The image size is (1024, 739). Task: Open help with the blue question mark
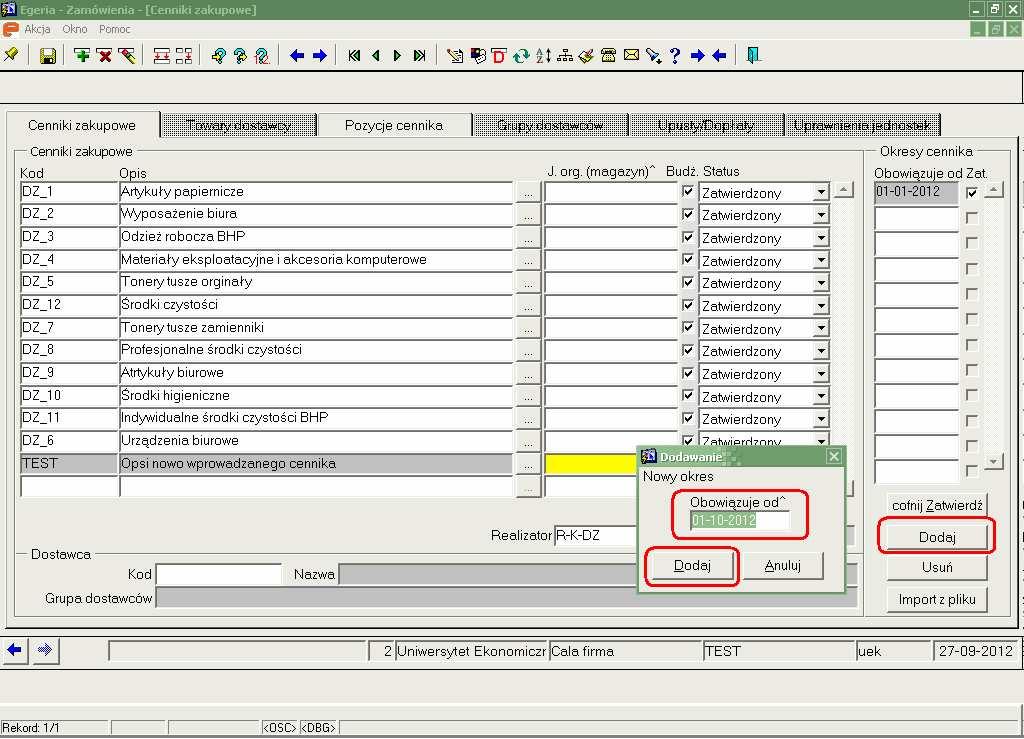(675, 56)
